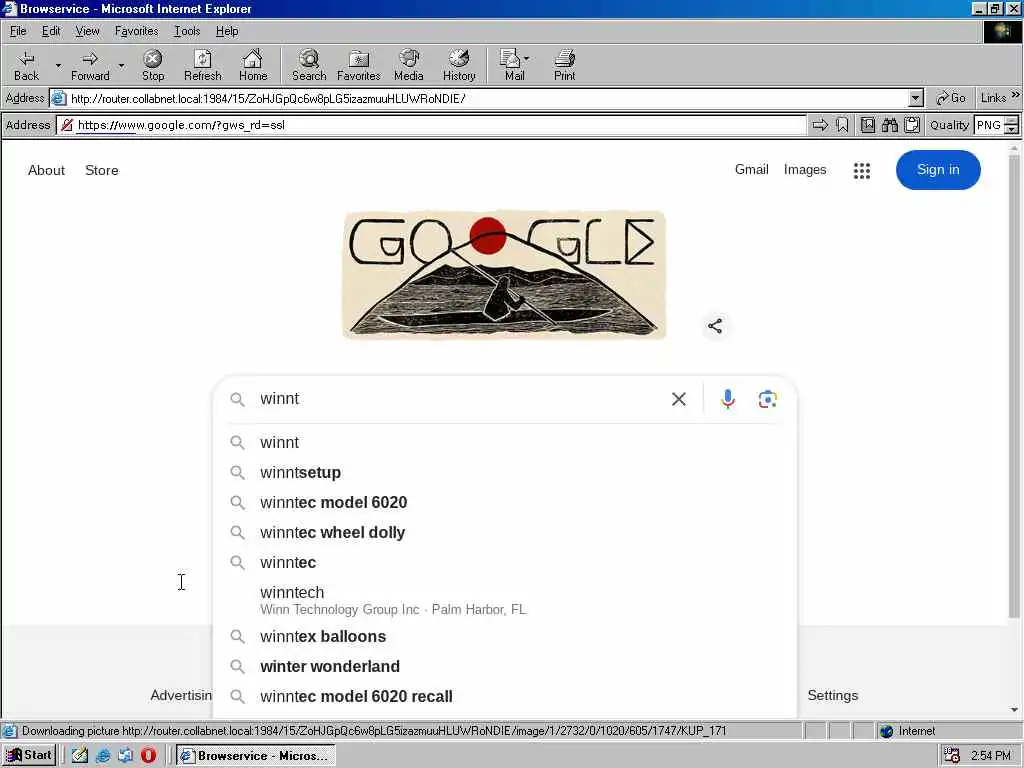Select 'winntec model 6020' suggestion
This screenshot has width=1024, height=768.
click(x=505, y=503)
